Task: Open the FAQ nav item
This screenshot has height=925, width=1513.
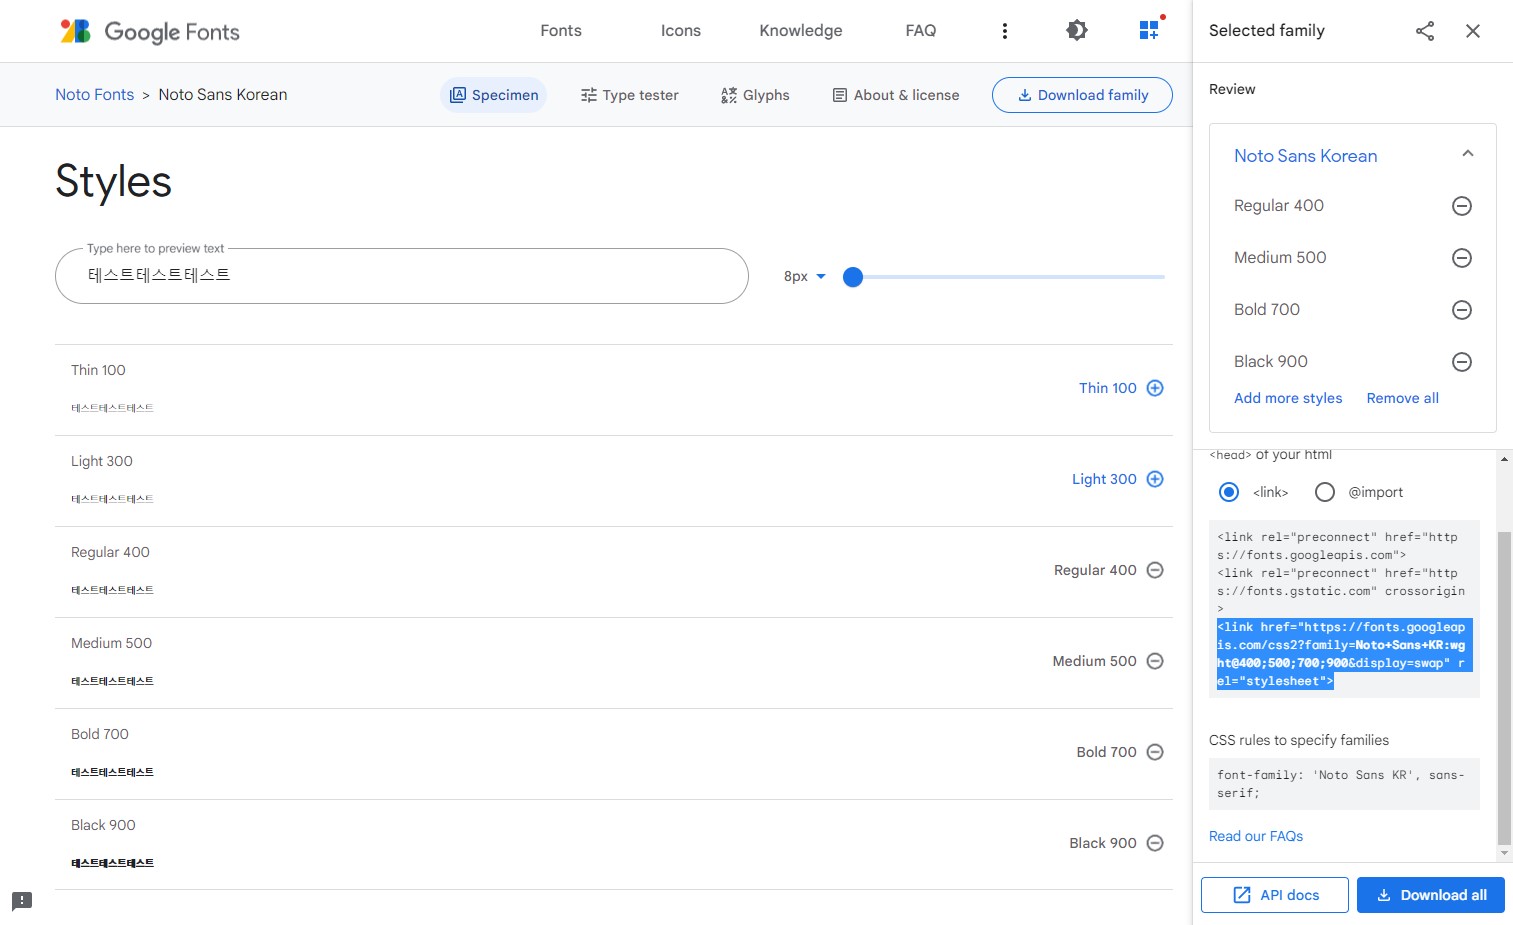Action: [x=921, y=31]
